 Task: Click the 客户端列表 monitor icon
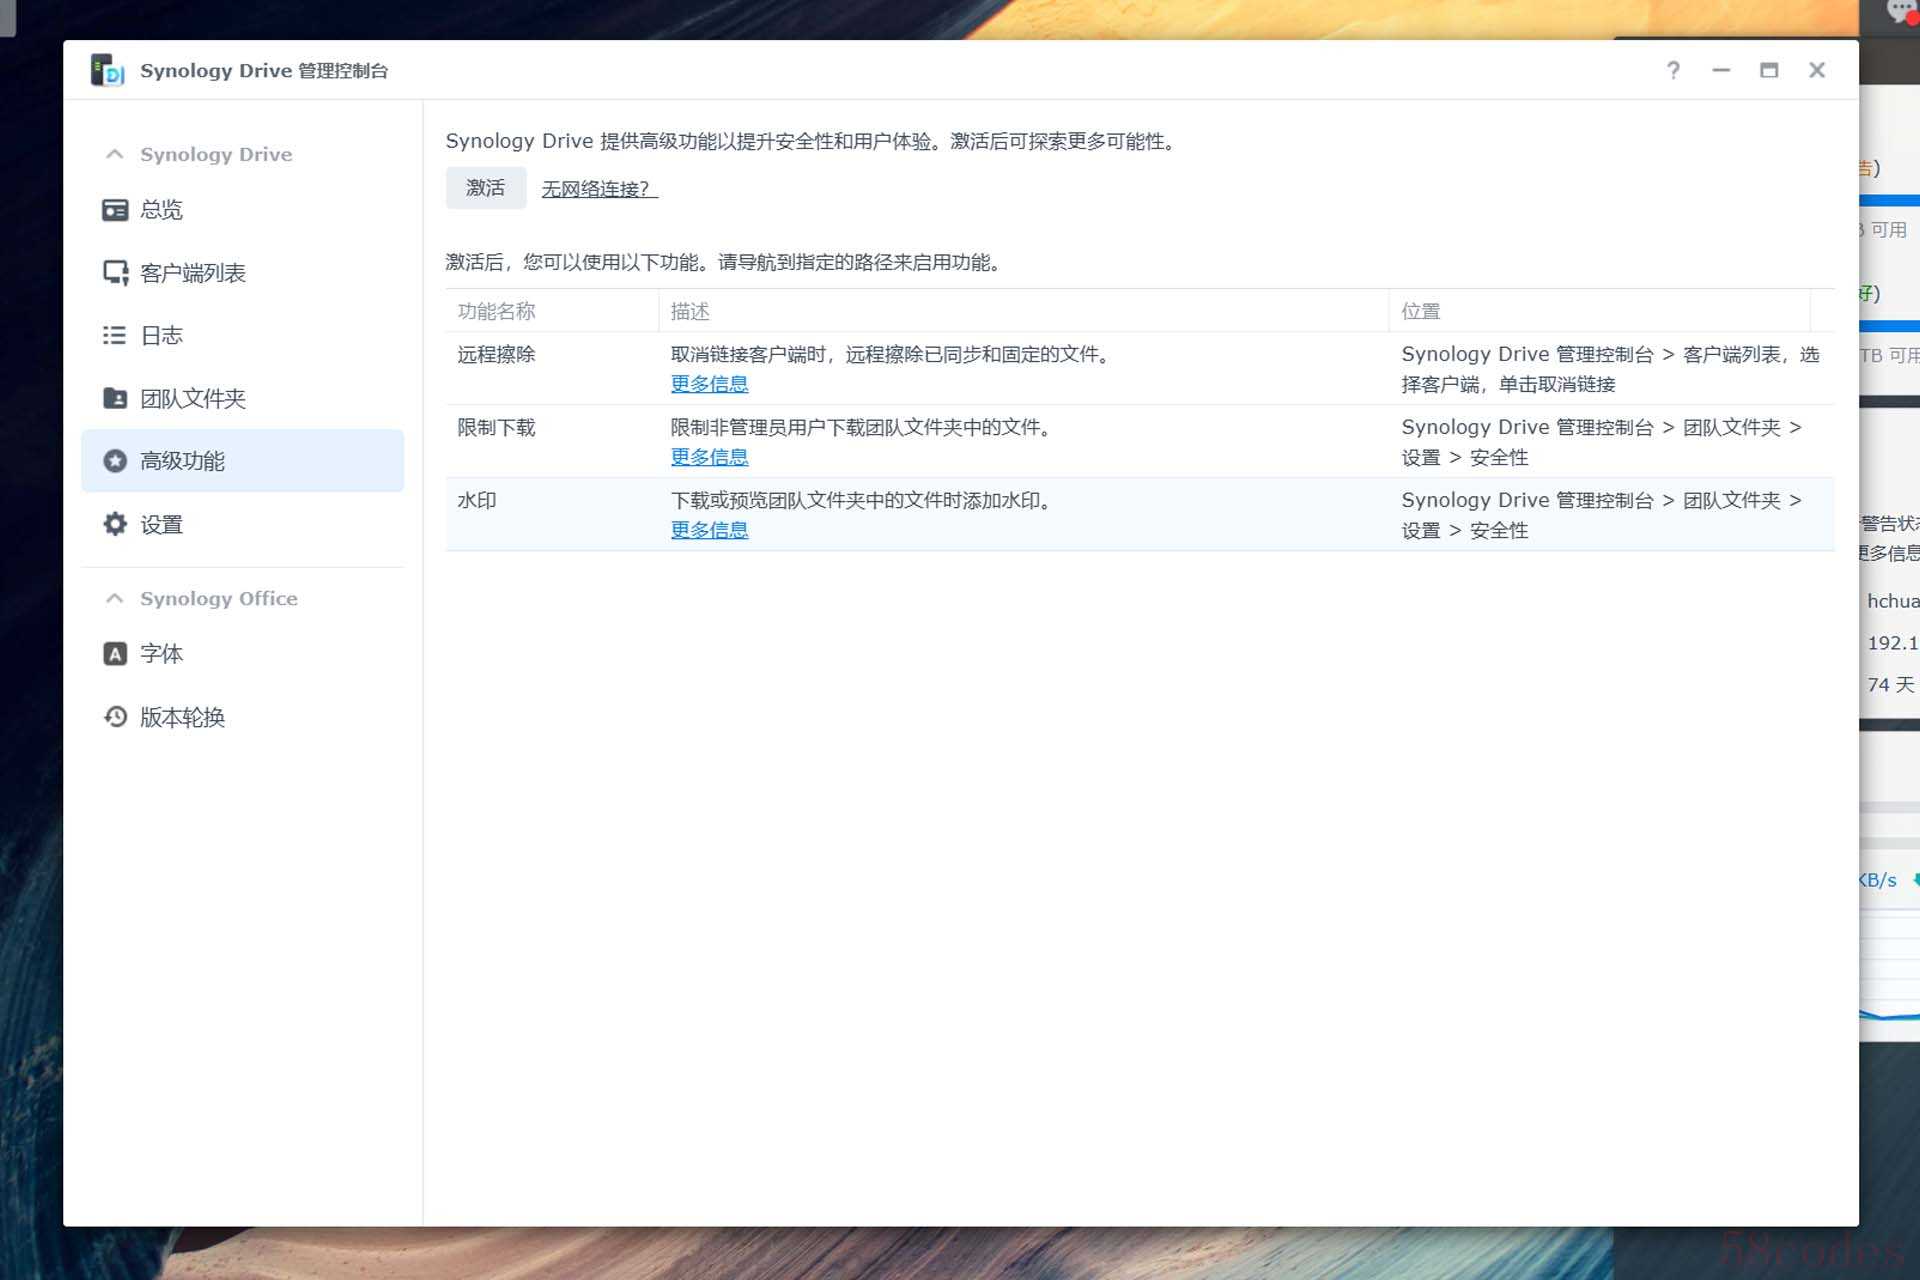coord(115,273)
